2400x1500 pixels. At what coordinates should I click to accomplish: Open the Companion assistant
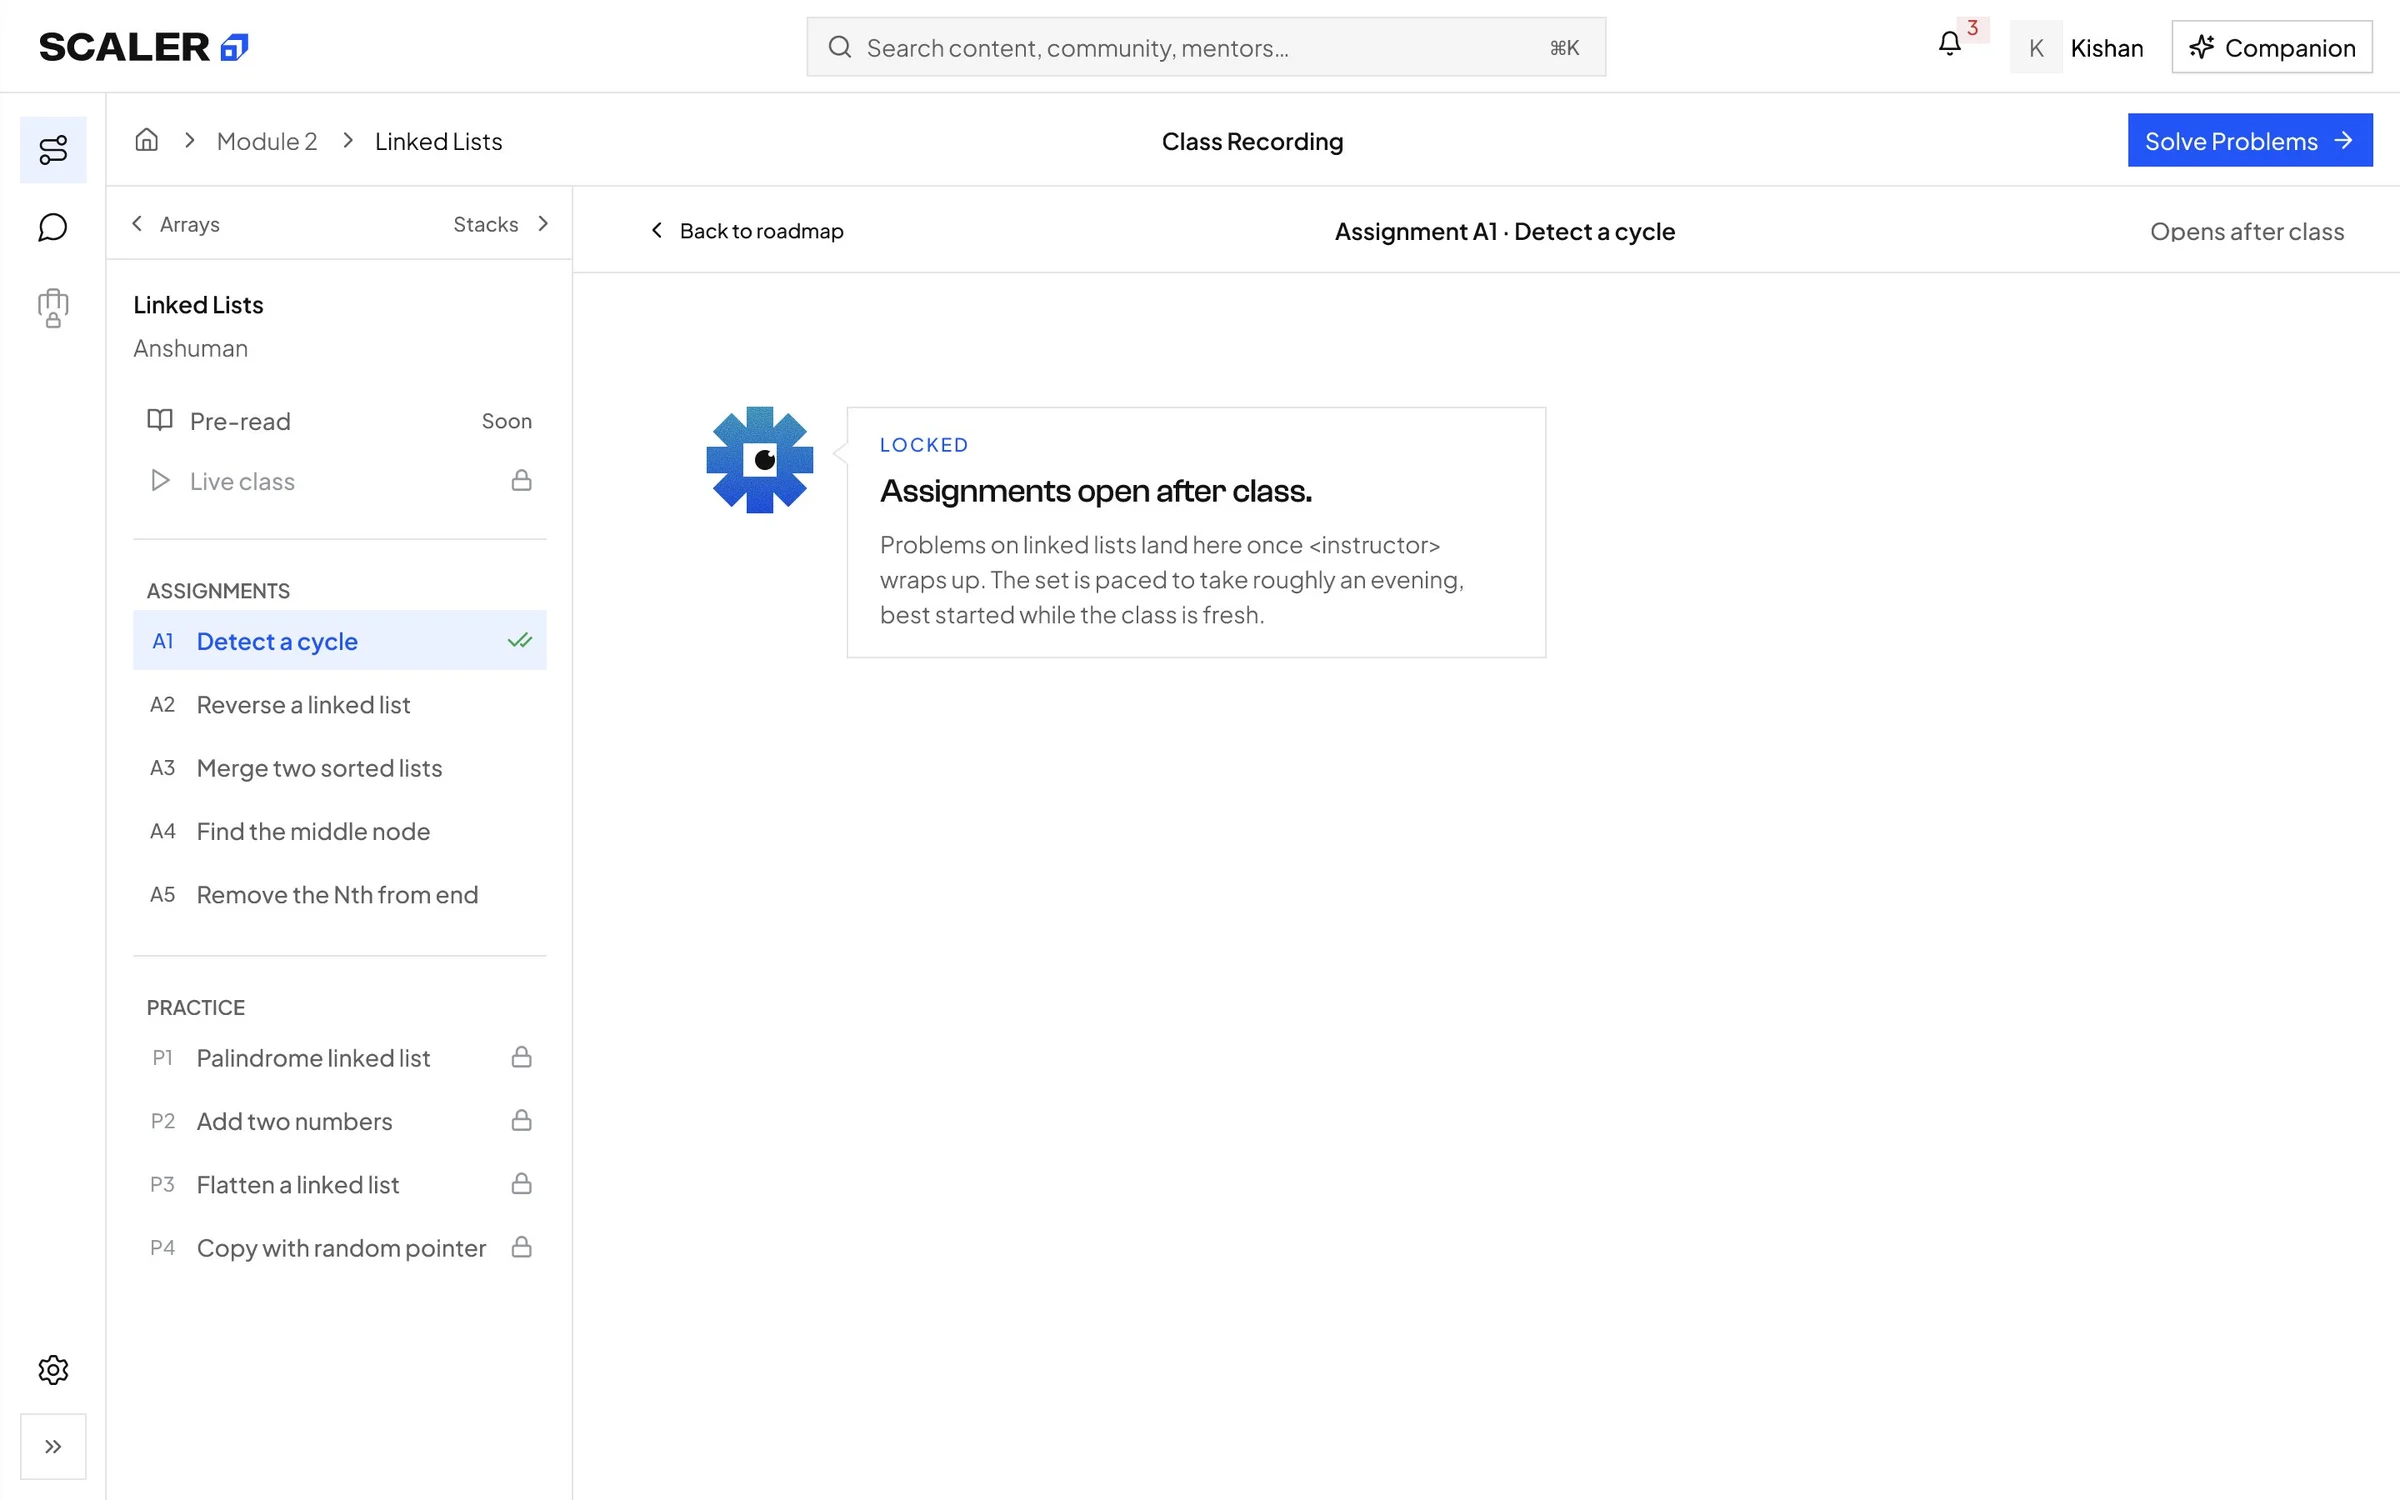(2272, 47)
